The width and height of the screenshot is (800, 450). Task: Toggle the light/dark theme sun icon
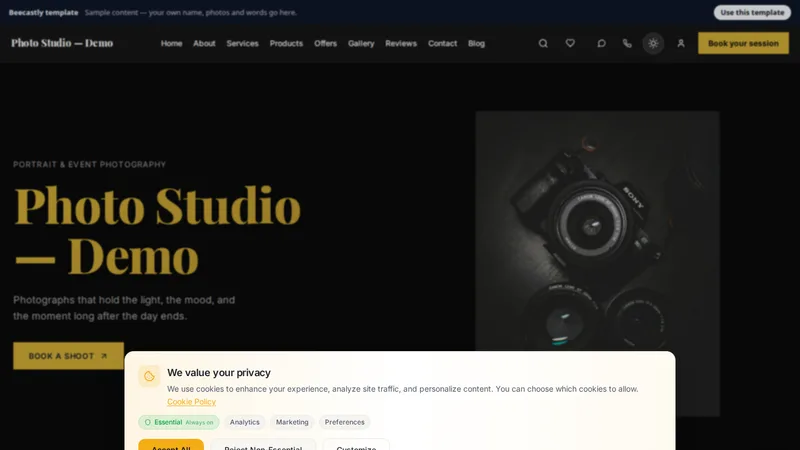coord(653,43)
